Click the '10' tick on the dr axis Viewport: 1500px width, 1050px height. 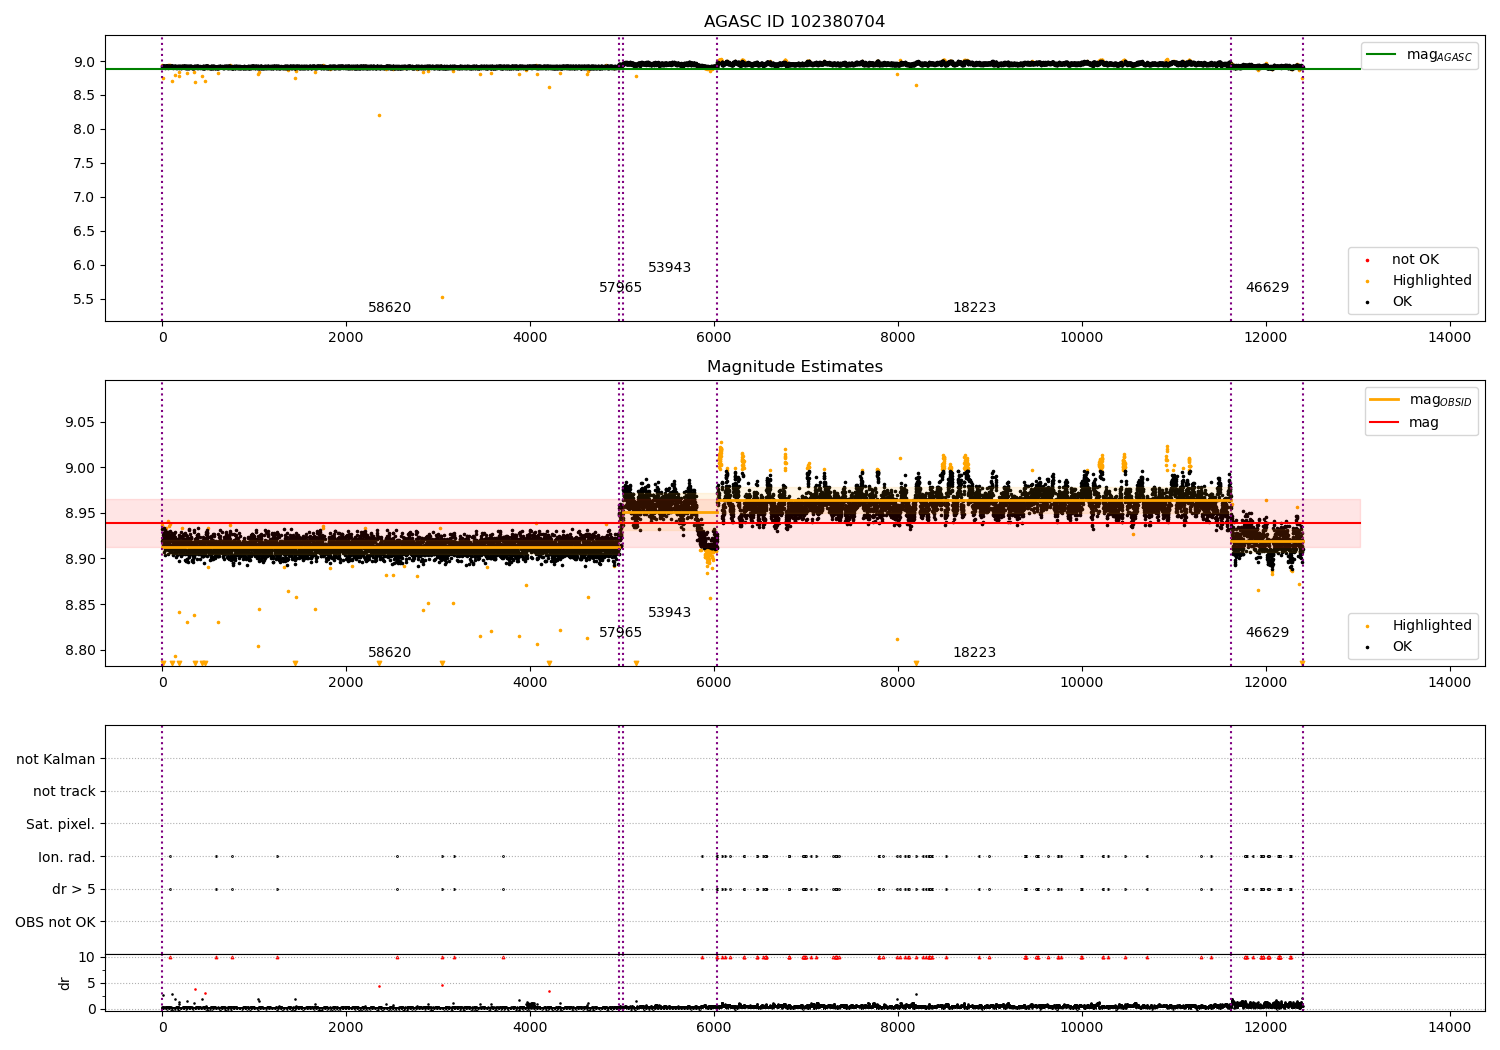tap(87, 958)
